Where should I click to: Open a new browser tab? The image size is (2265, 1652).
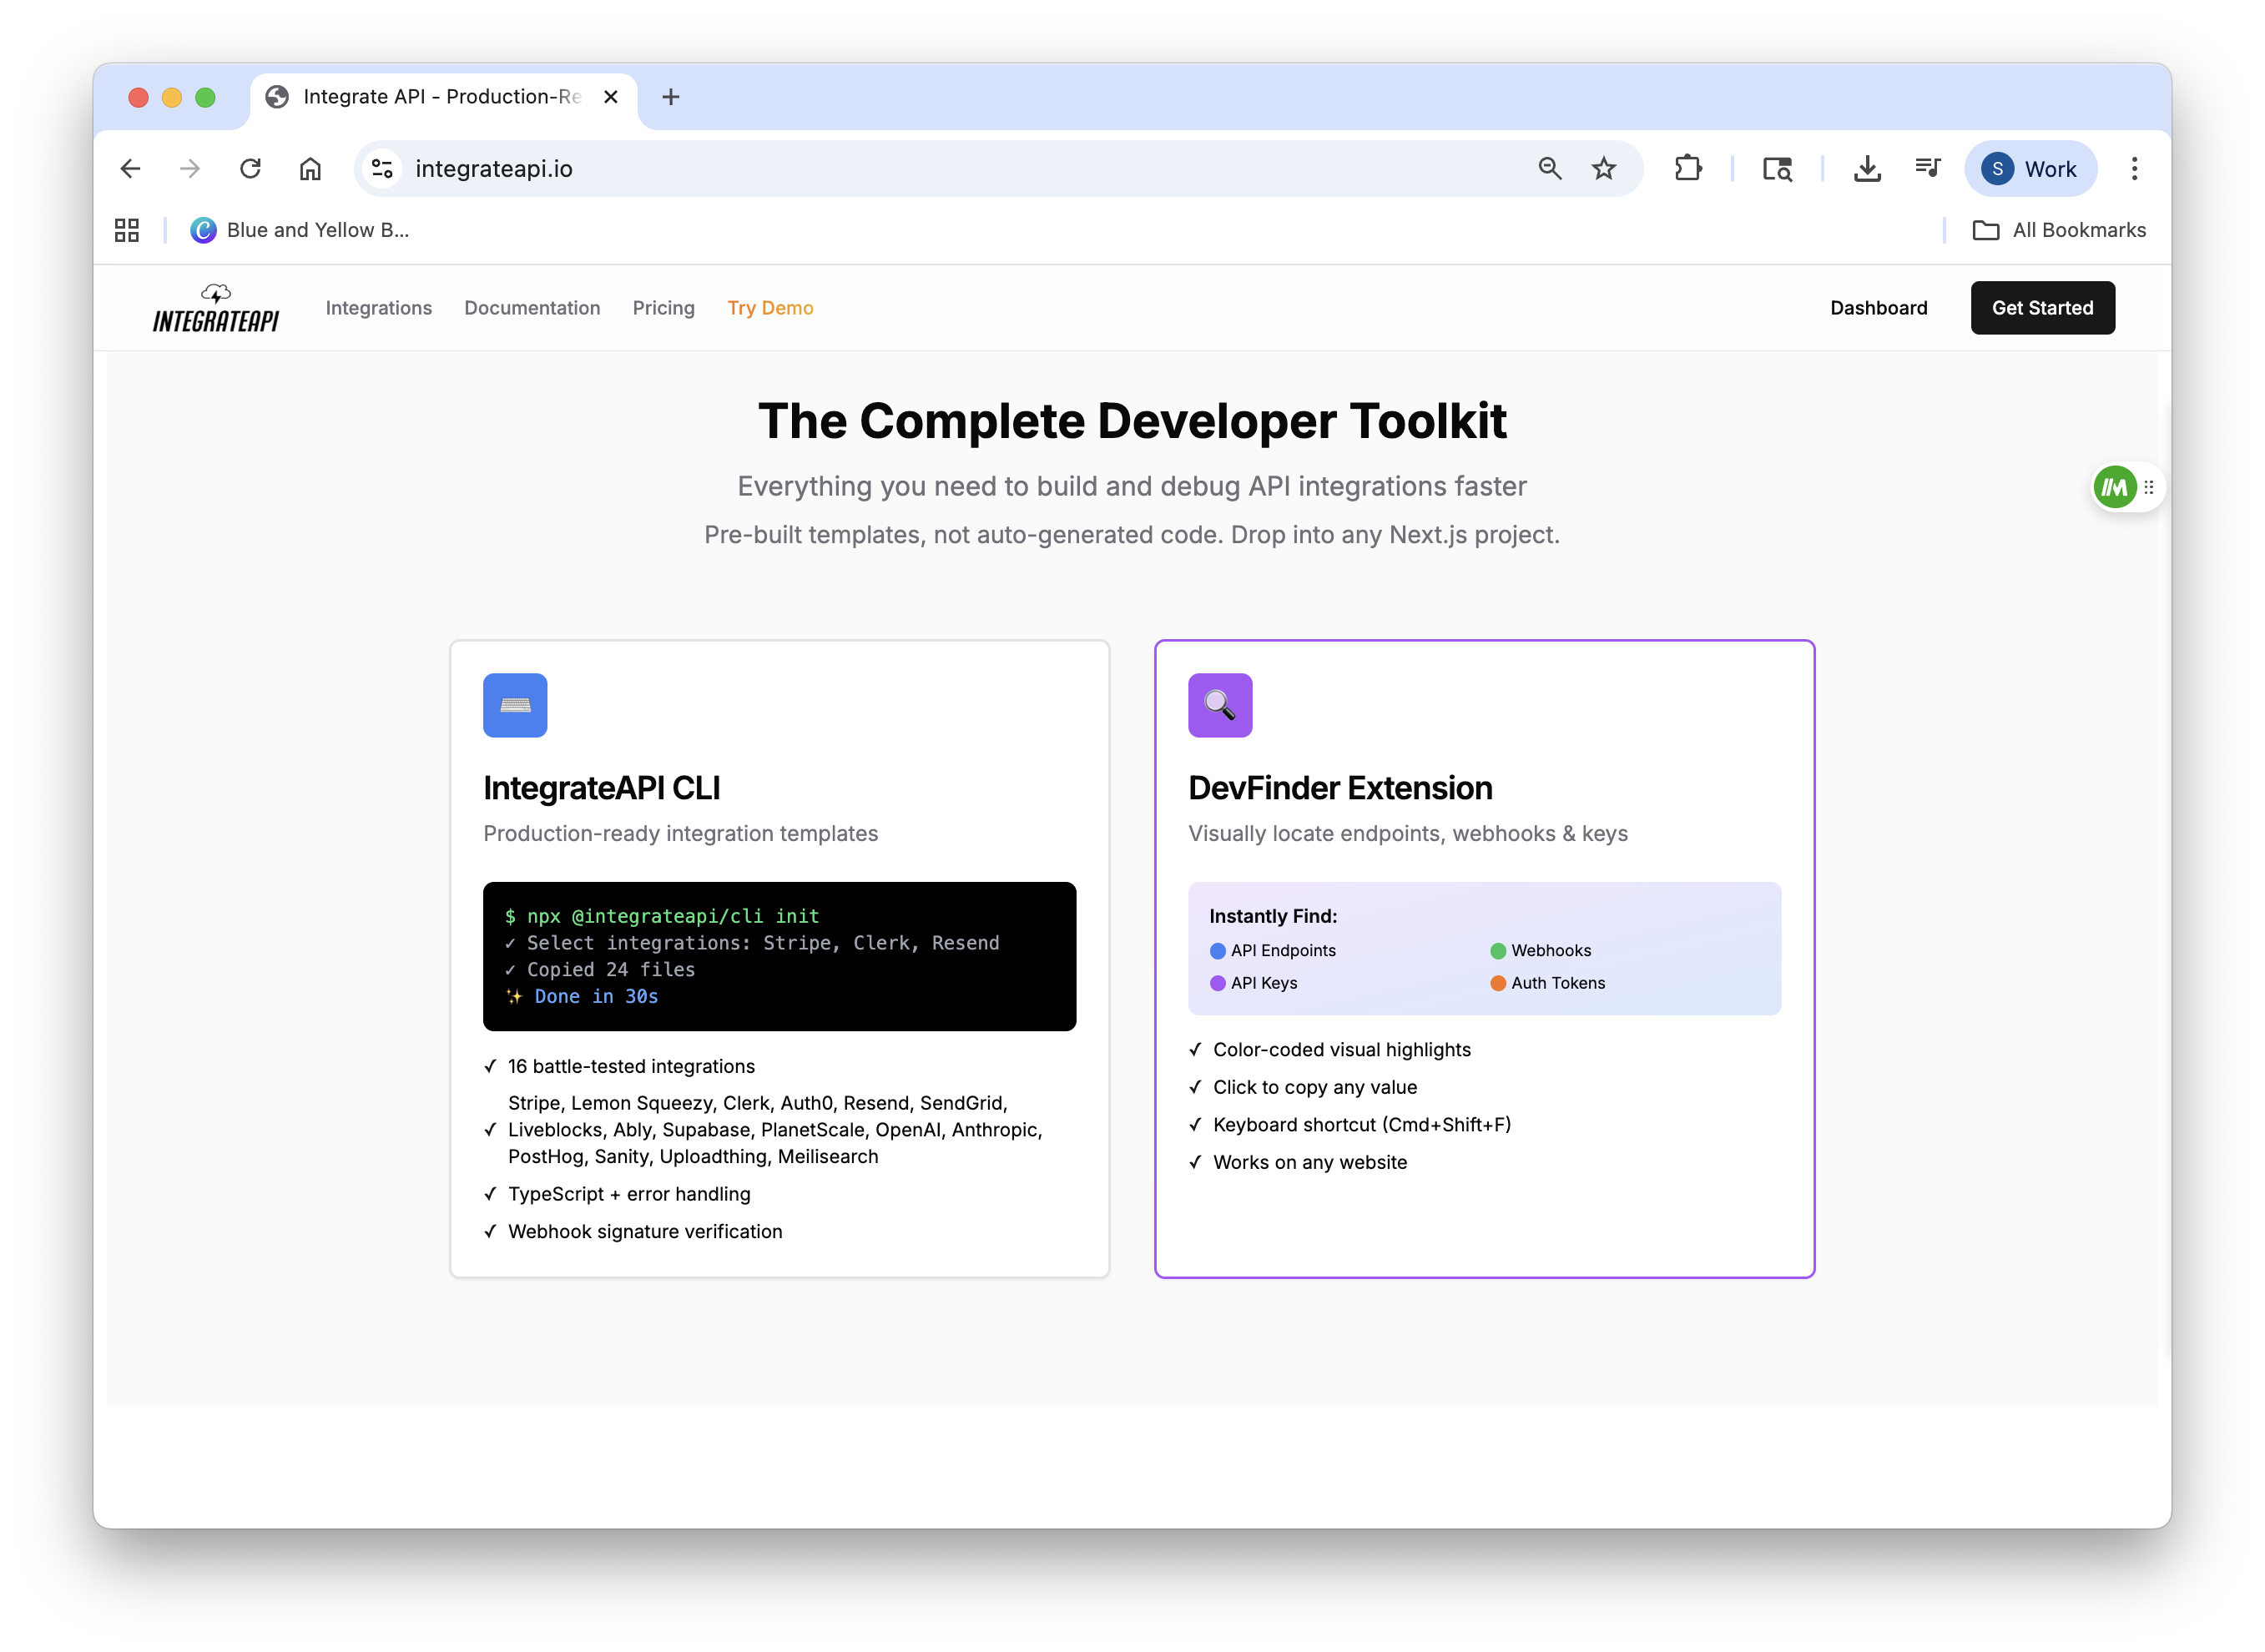point(670,96)
